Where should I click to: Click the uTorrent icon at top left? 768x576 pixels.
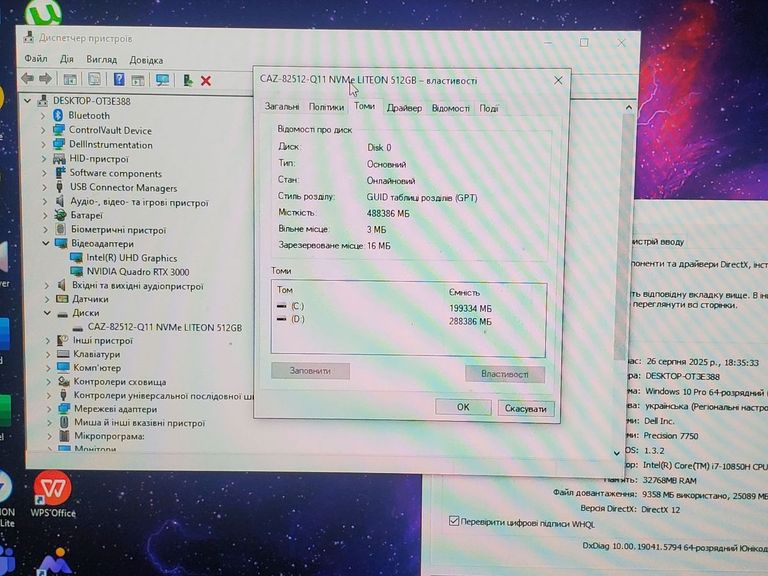44,13
